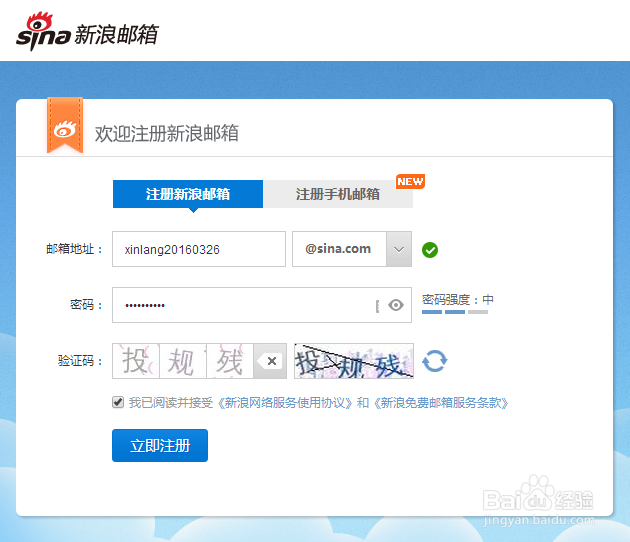The width and height of the screenshot is (630, 542).
Task: Toggle password visibility with the eye icon
Action: click(396, 305)
